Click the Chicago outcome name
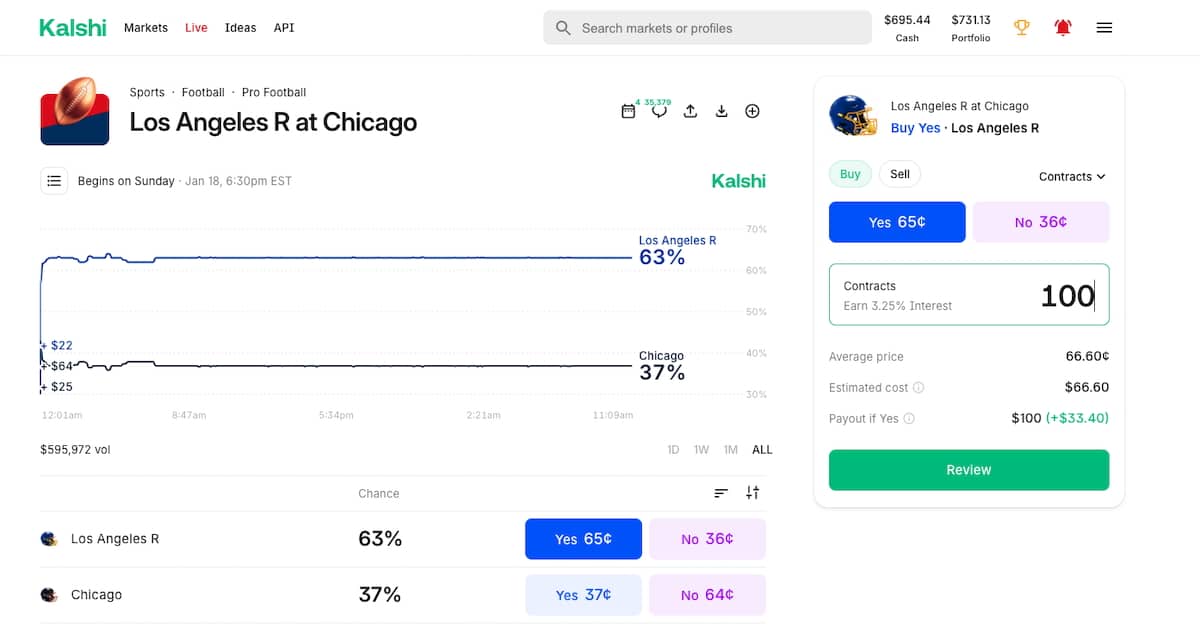Image resolution: width=1200 pixels, height=638 pixels. click(96, 595)
